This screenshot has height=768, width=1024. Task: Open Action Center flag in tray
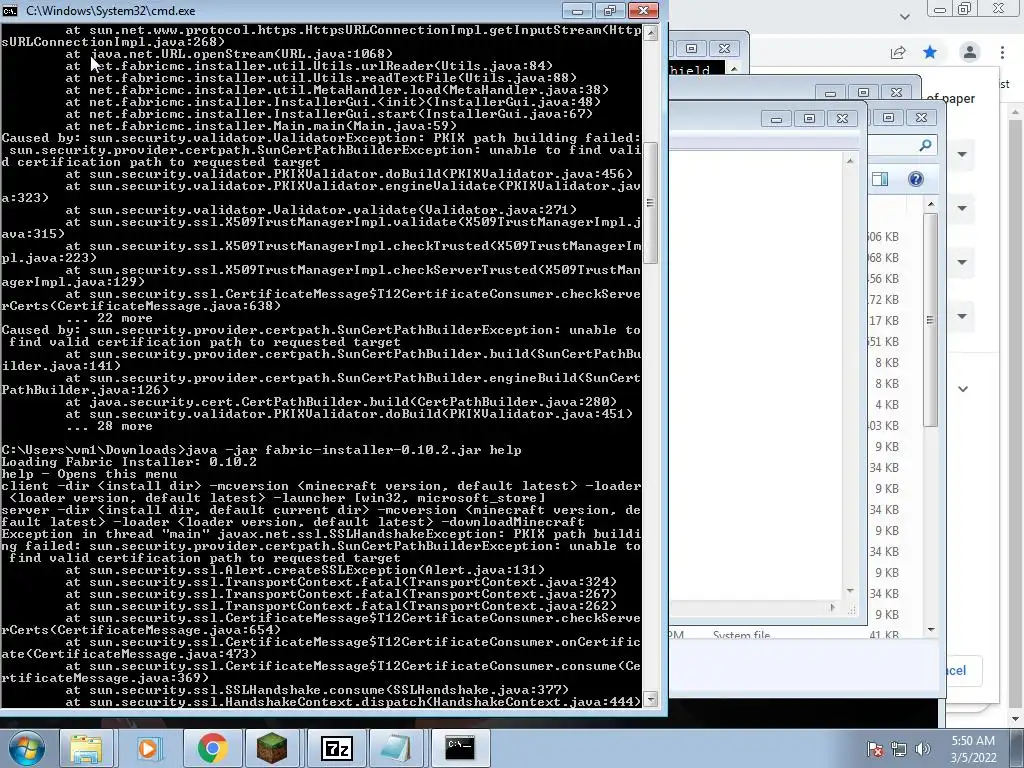(875, 748)
